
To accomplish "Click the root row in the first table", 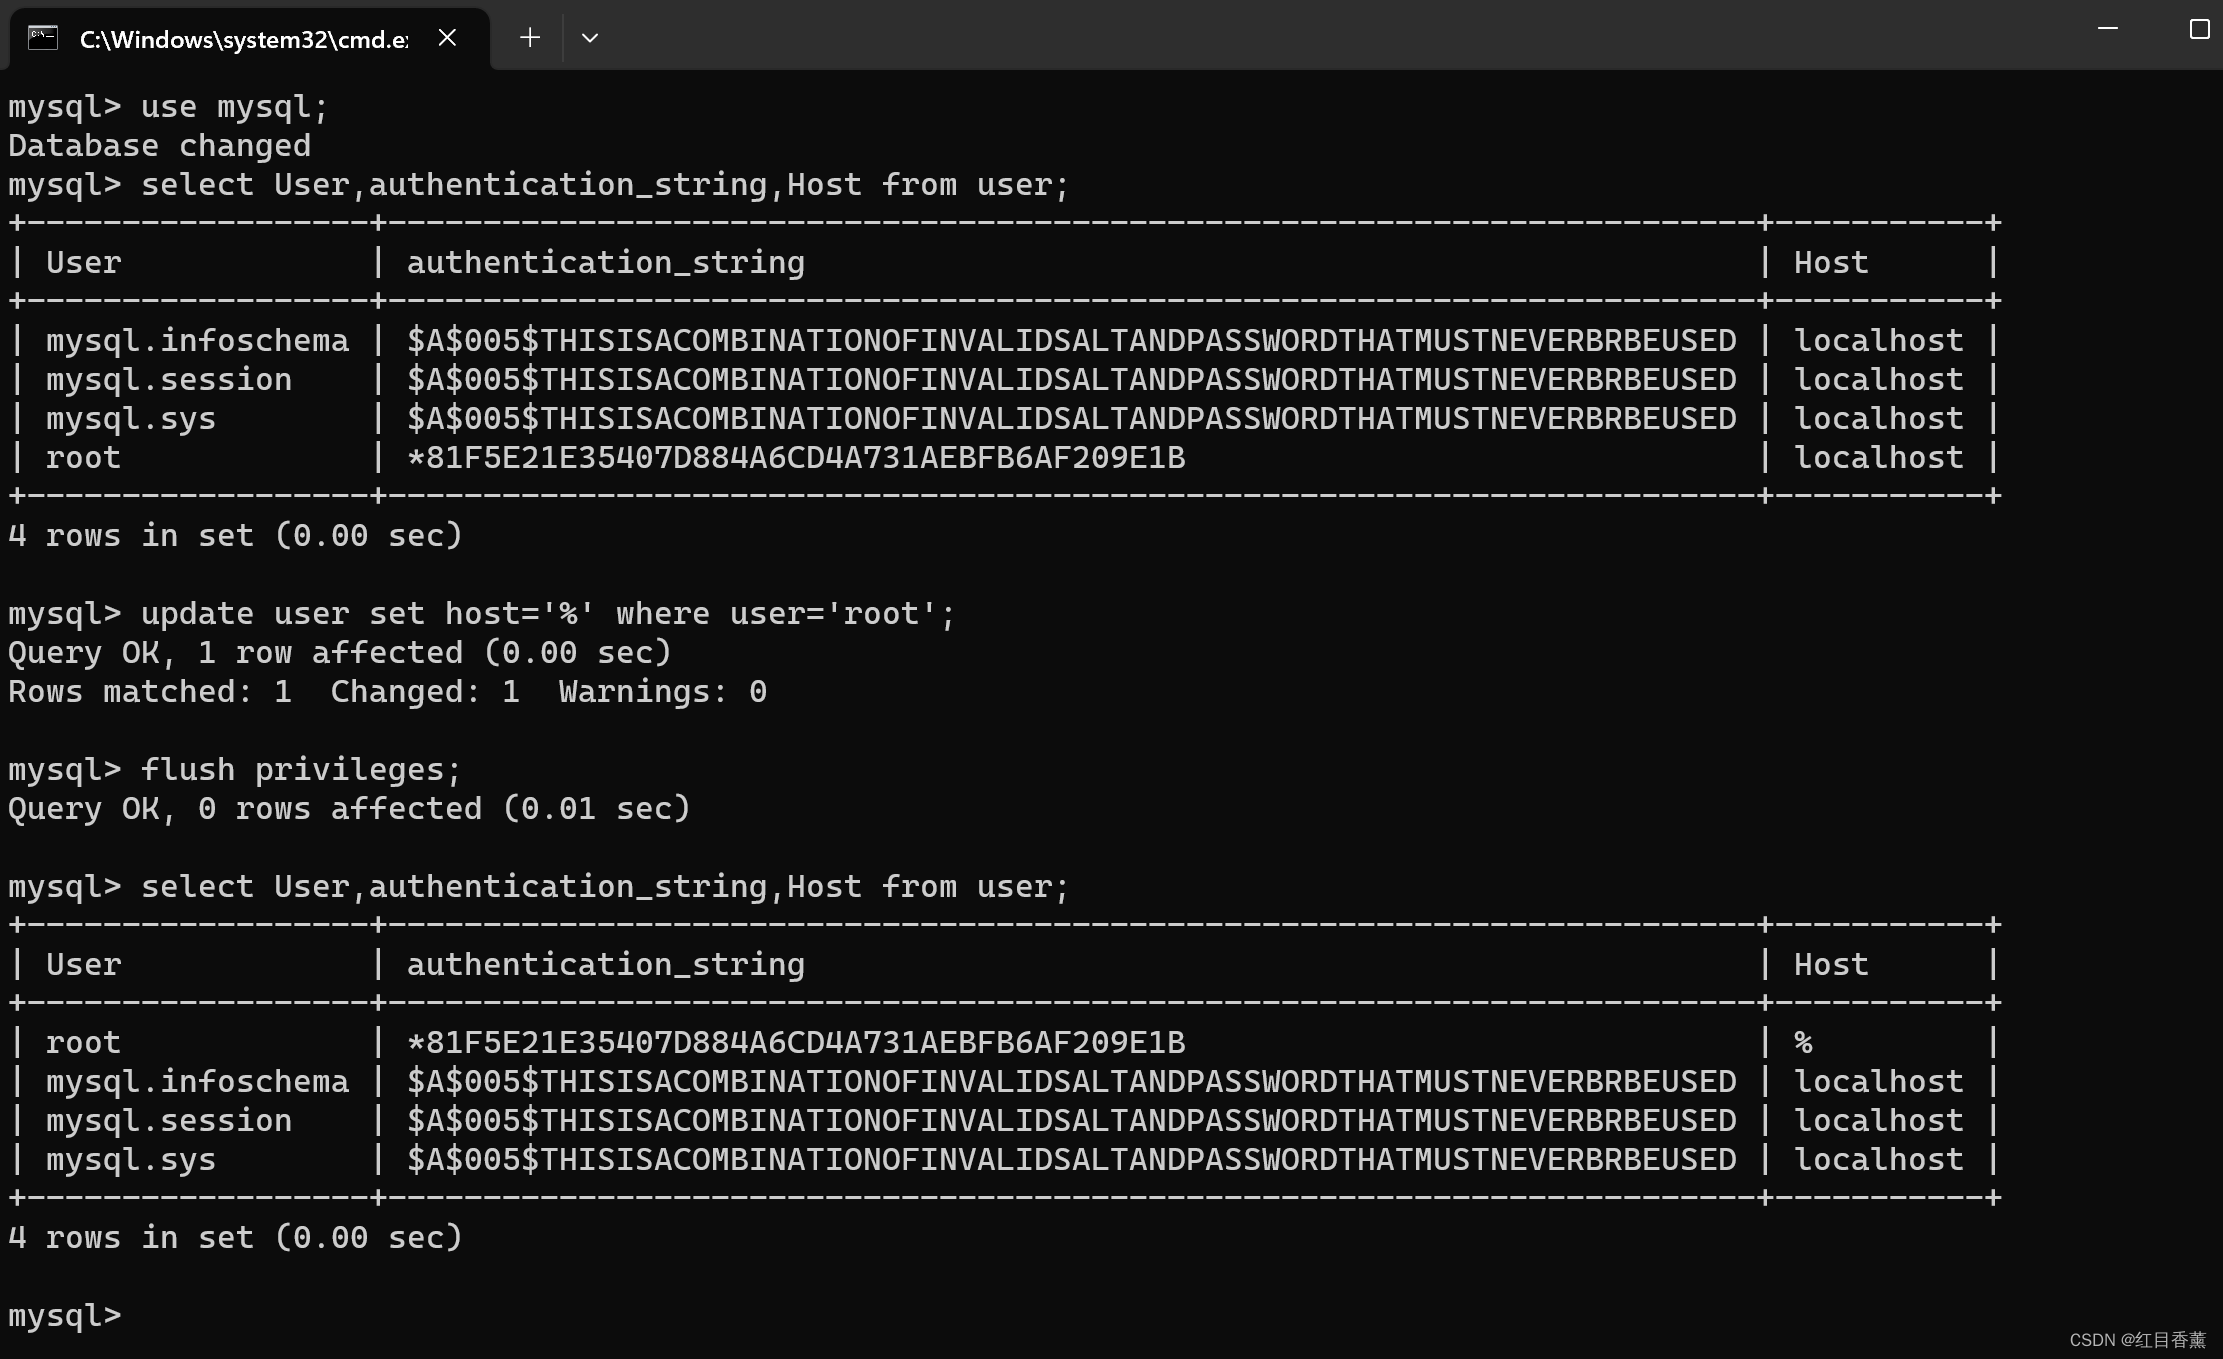I will 82,457.
